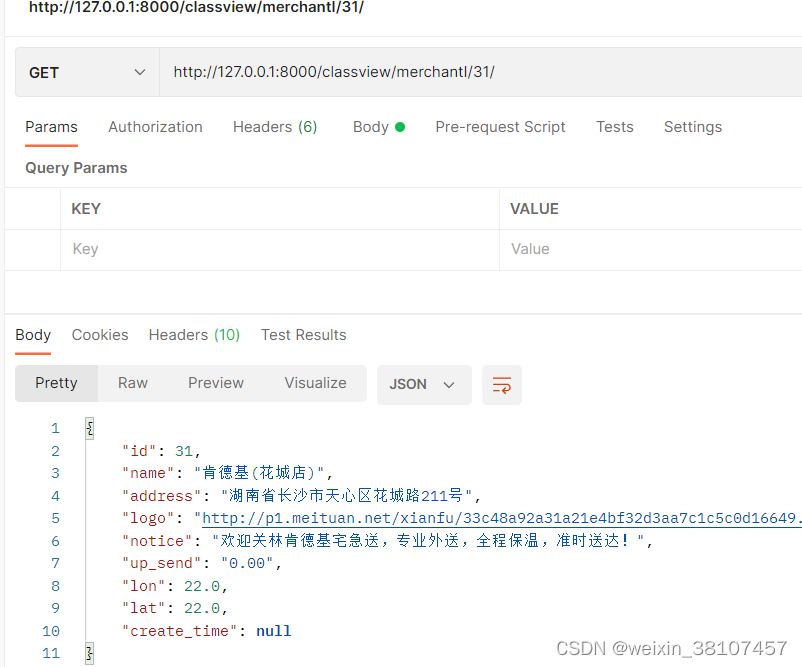Click the Visualize response option
This screenshot has width=802, height=667.
(315, 383)
